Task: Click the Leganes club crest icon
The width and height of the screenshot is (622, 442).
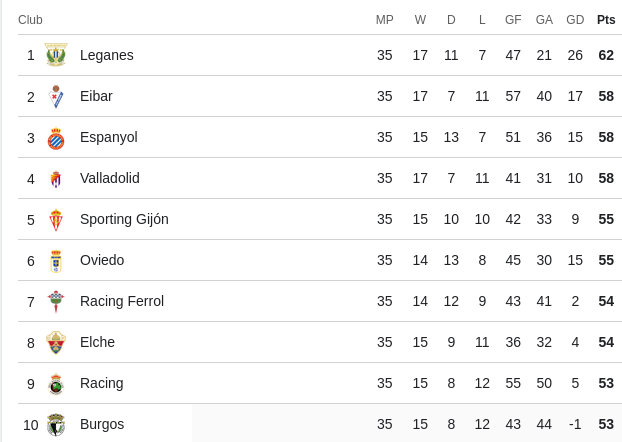Action: [x=56, y=55]
